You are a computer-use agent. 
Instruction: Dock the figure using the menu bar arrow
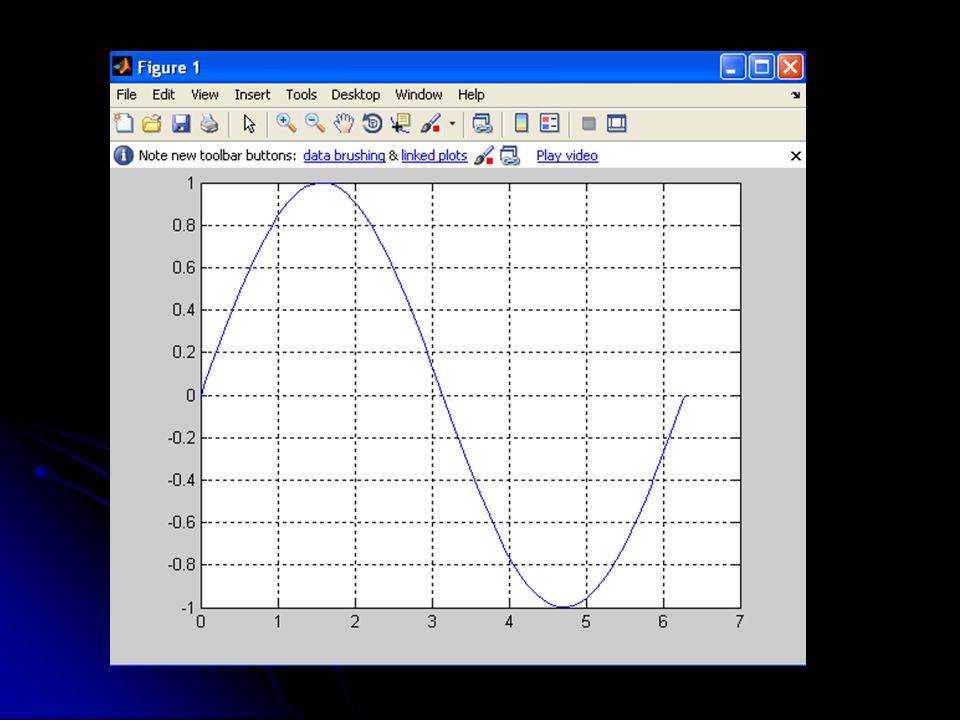[x=795, y=95]
